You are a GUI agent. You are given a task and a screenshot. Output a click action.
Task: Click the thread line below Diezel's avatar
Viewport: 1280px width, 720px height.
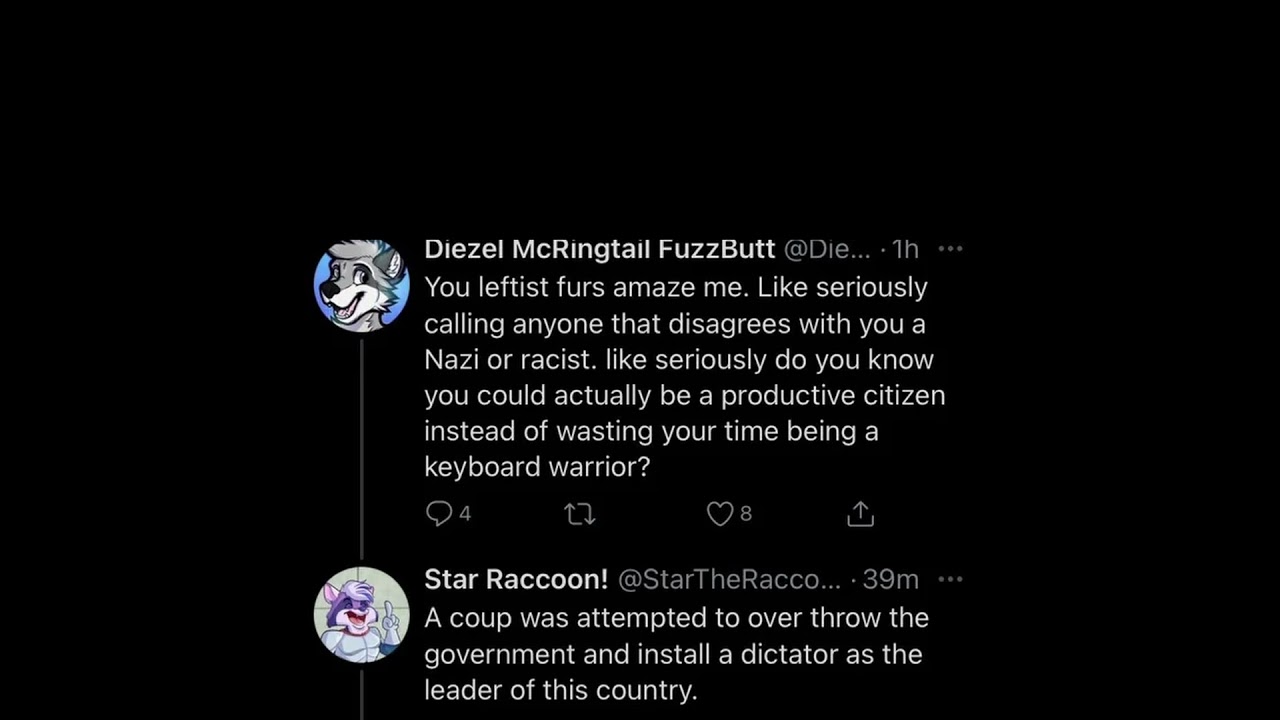(362, 450)
